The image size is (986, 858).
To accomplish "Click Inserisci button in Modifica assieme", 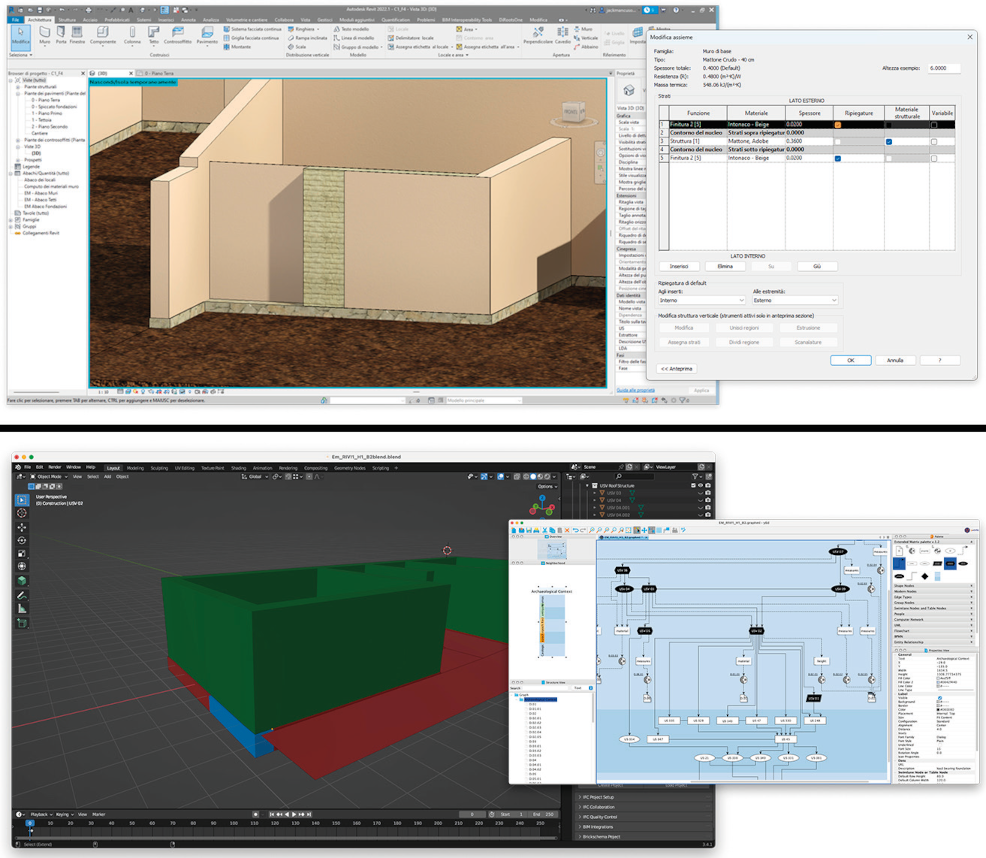I will point(679,266).
